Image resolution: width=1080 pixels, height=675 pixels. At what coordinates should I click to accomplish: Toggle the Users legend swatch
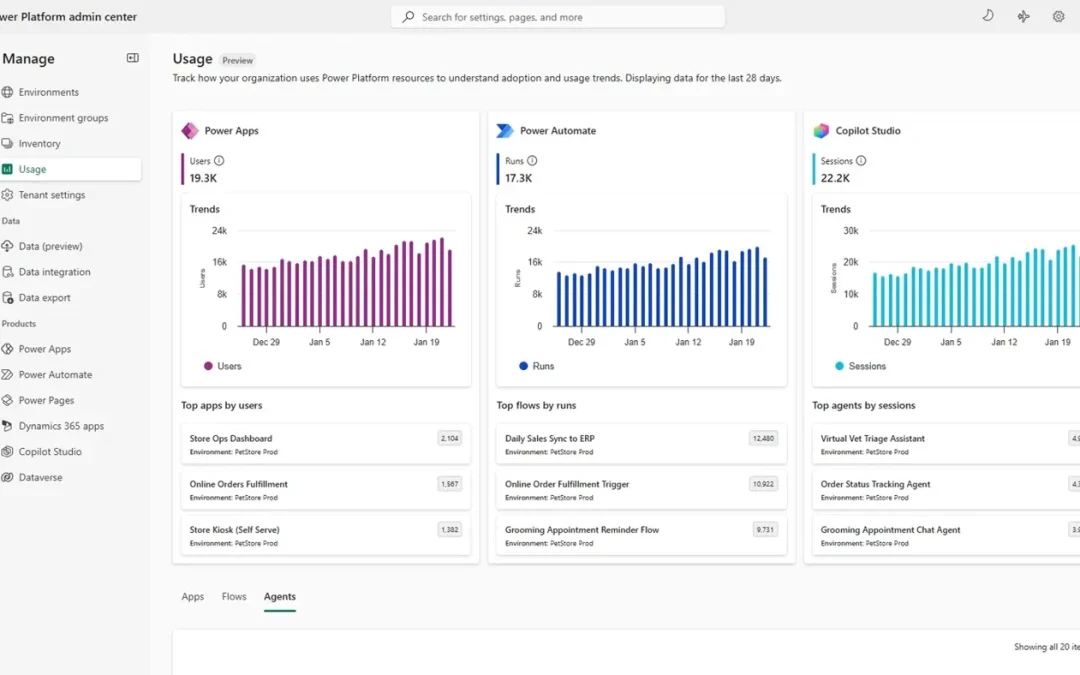[208, 366]
